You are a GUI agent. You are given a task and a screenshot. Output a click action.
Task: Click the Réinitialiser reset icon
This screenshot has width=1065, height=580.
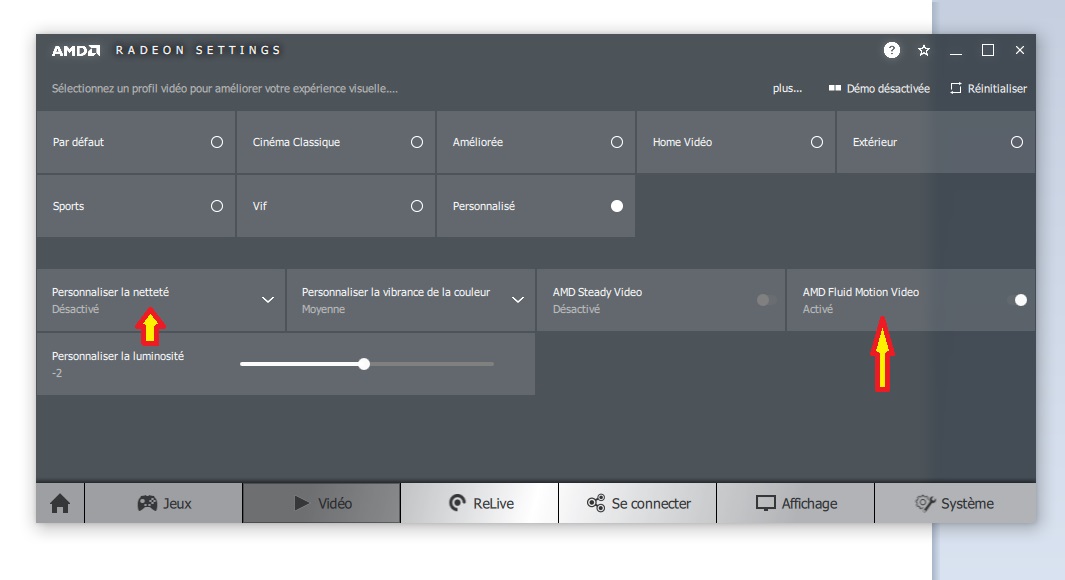click(956, 88)
